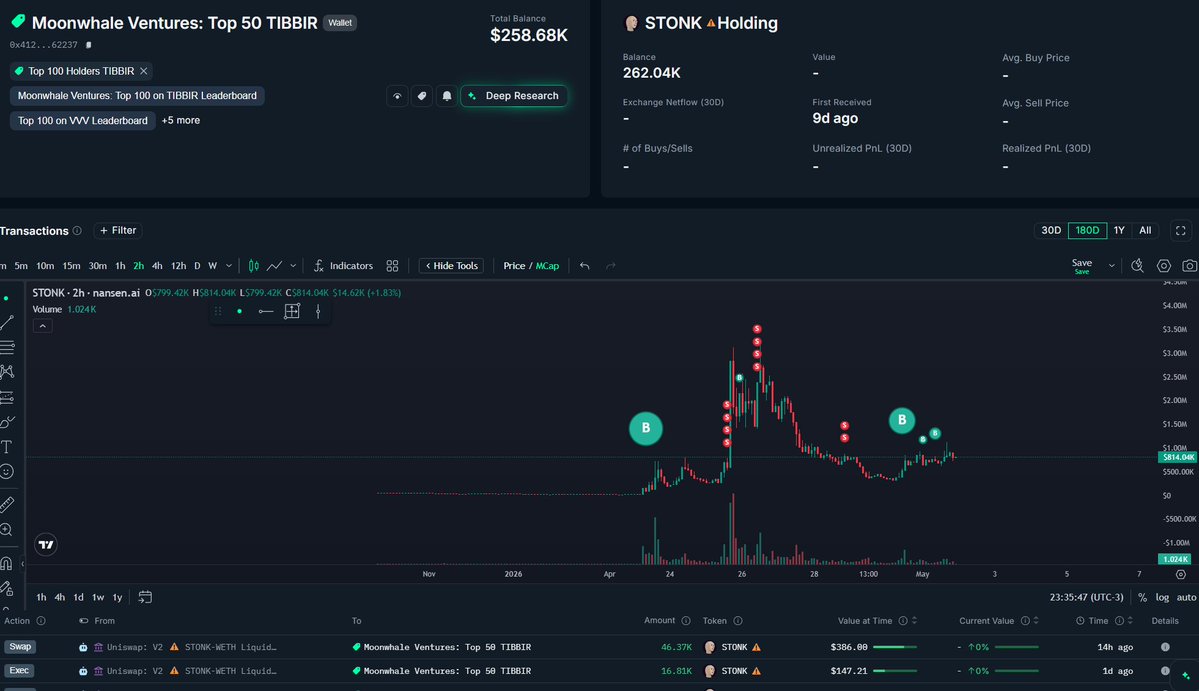Sort by the Value at Time column

pyautogui.click(x=913, y=621)
